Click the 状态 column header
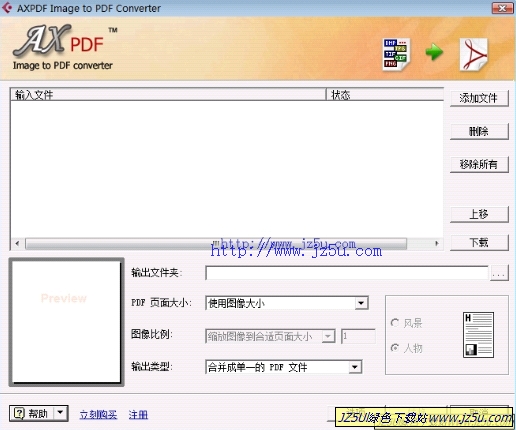 [385, 95]
